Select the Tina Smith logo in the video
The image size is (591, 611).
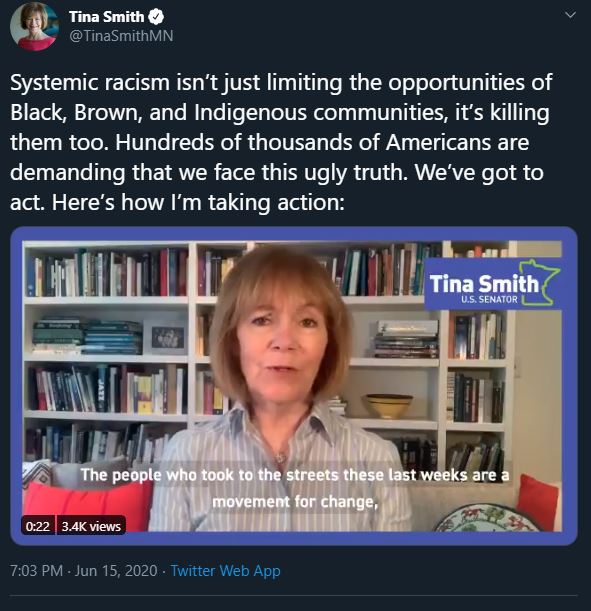point(493,284)
